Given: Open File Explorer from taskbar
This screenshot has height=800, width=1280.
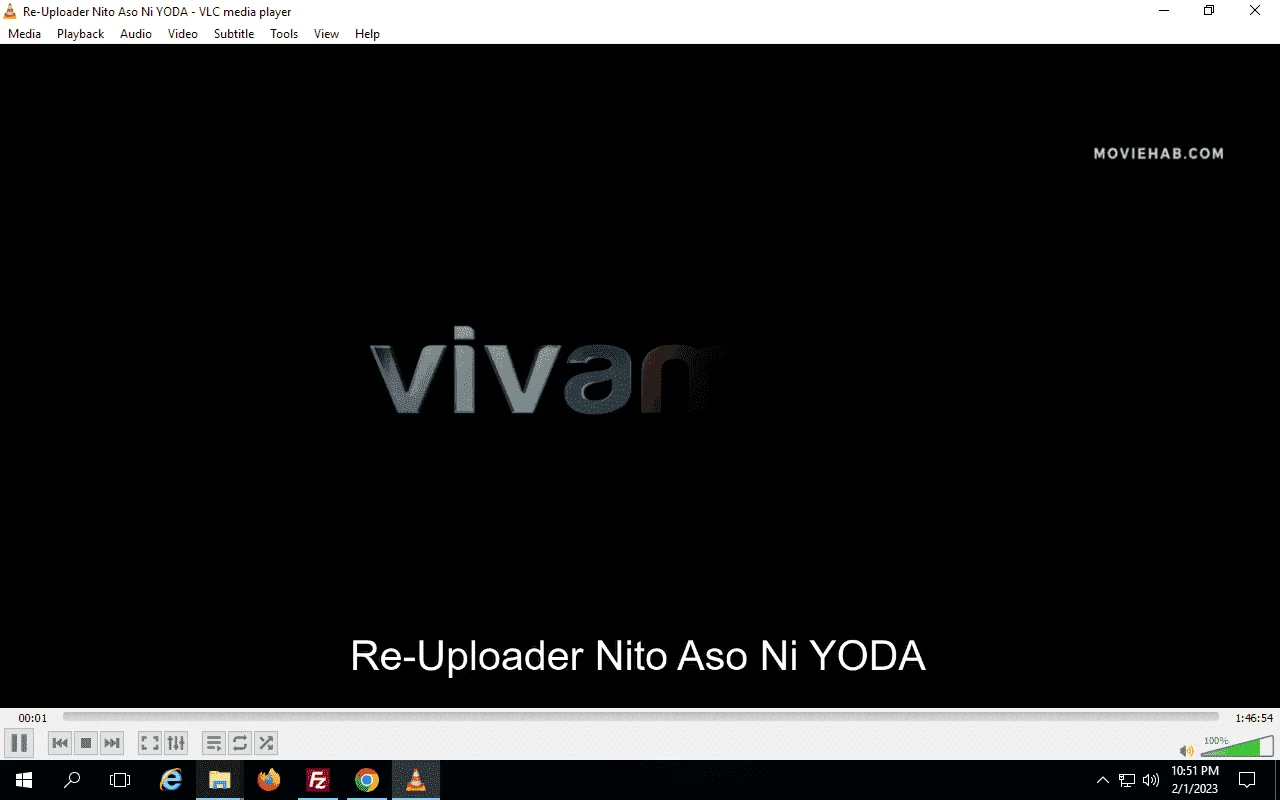Looking at the screenshot, I should pos(220,780).
